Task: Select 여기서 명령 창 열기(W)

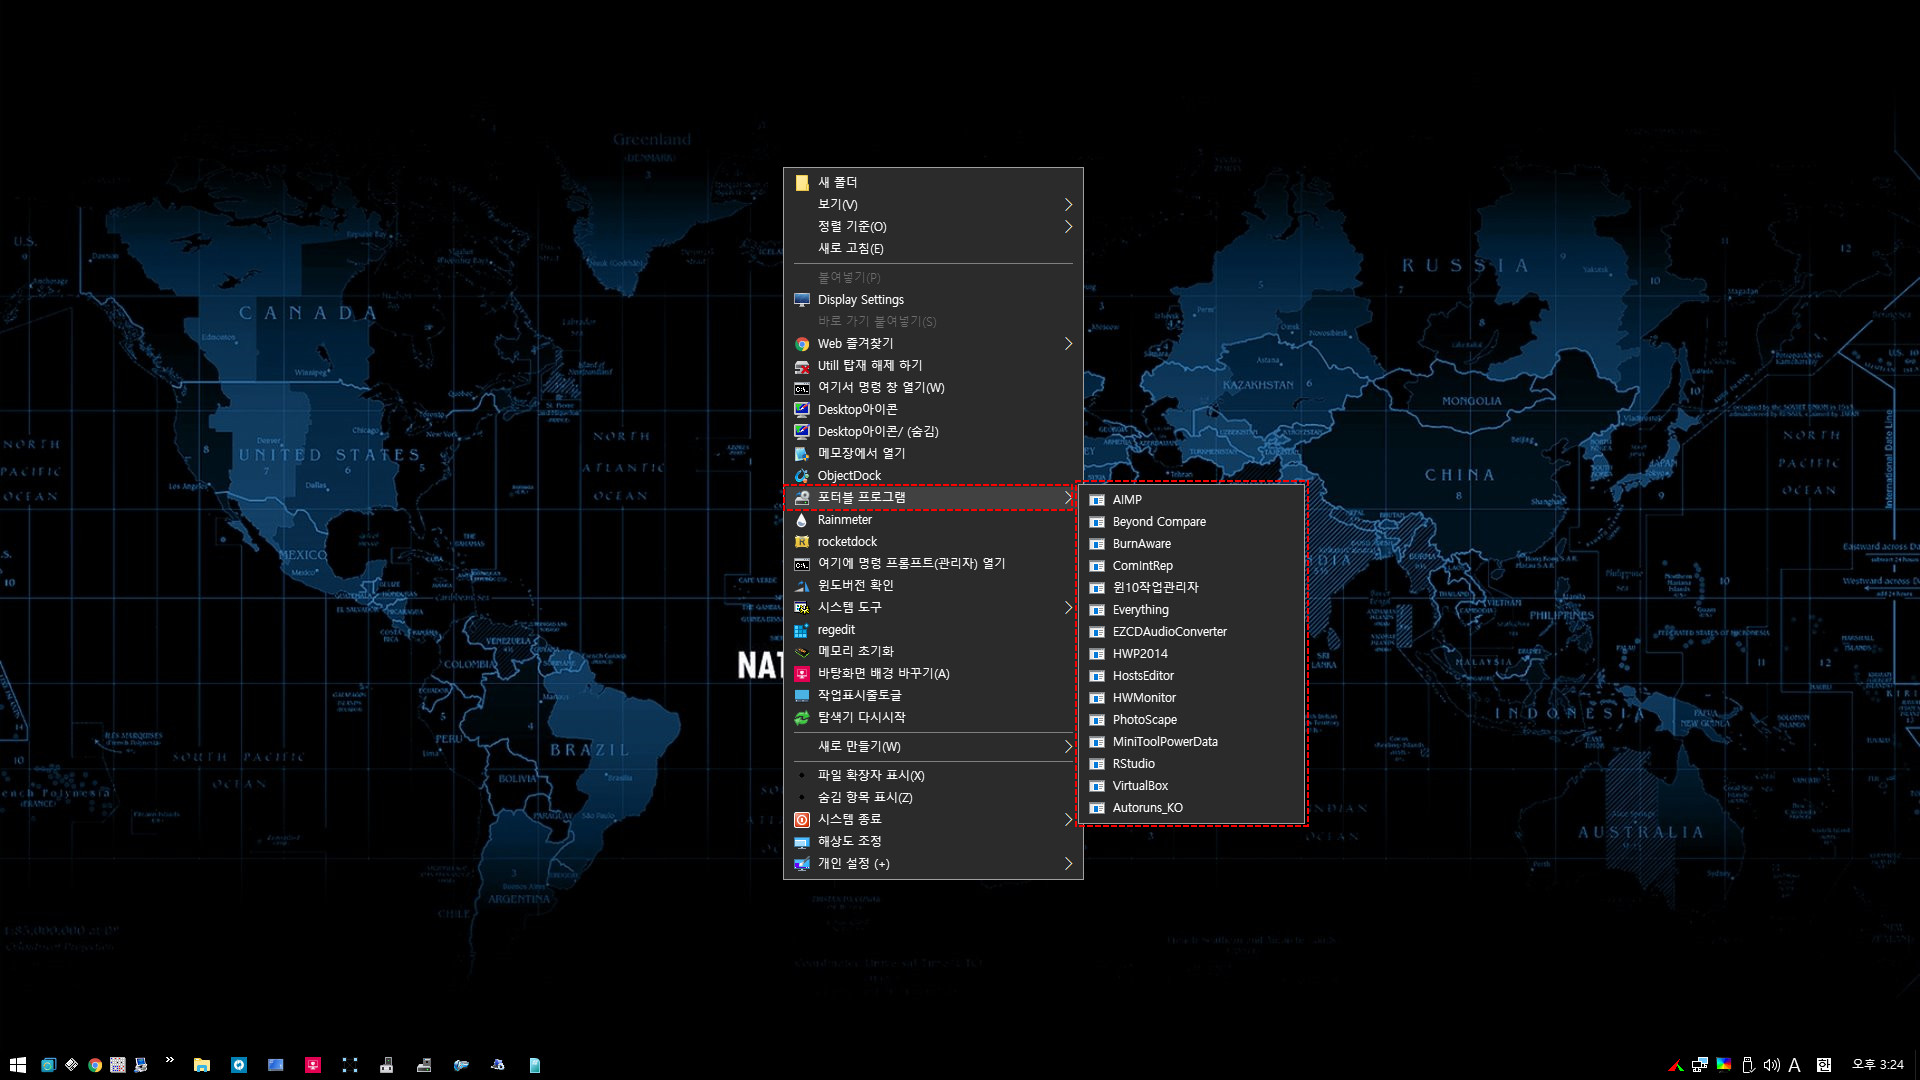Action: (933, 387)
